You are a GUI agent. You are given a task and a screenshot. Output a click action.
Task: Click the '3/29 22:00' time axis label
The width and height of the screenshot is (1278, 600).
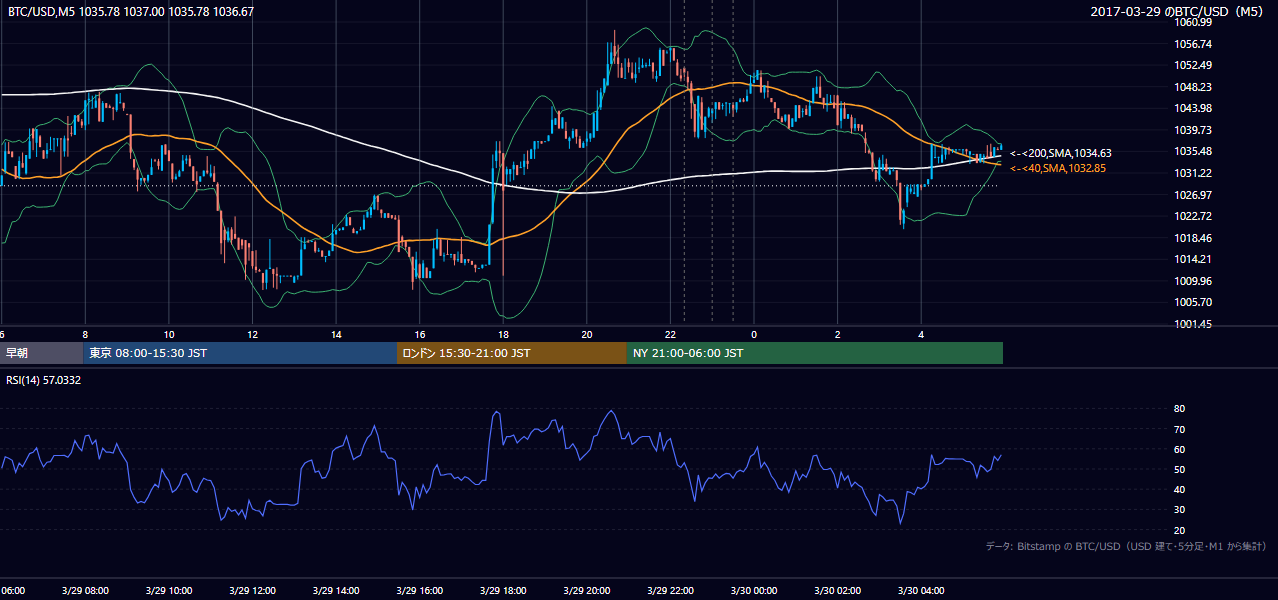point(670,591)
